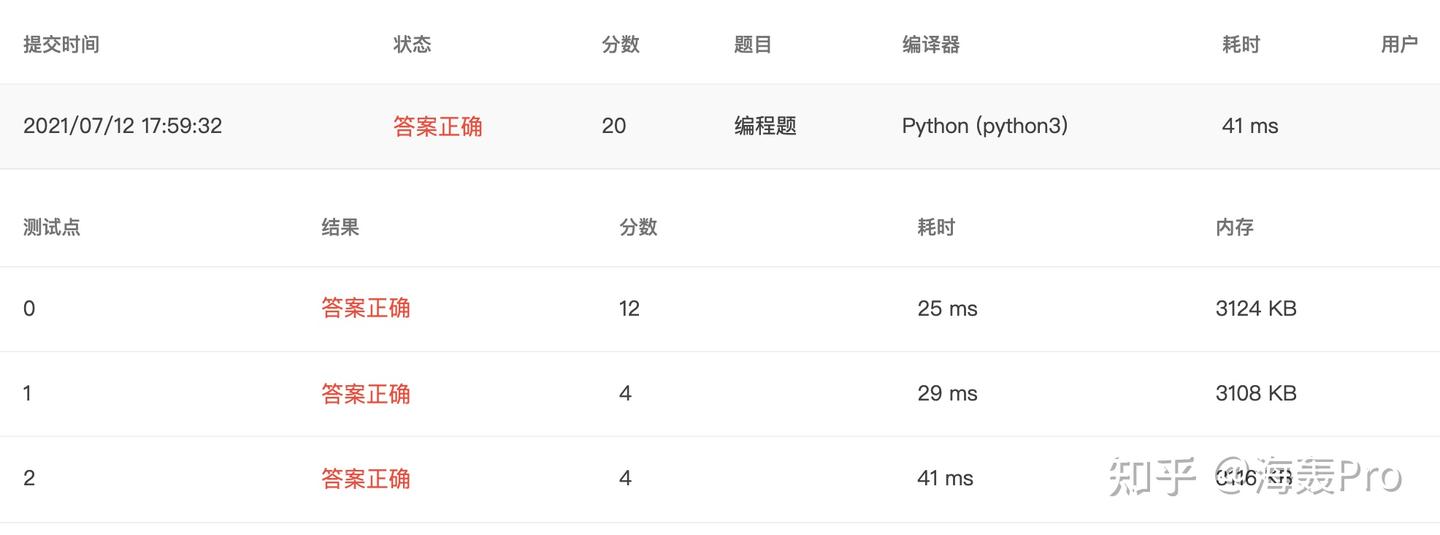Click the 测试点 column header

52,227
